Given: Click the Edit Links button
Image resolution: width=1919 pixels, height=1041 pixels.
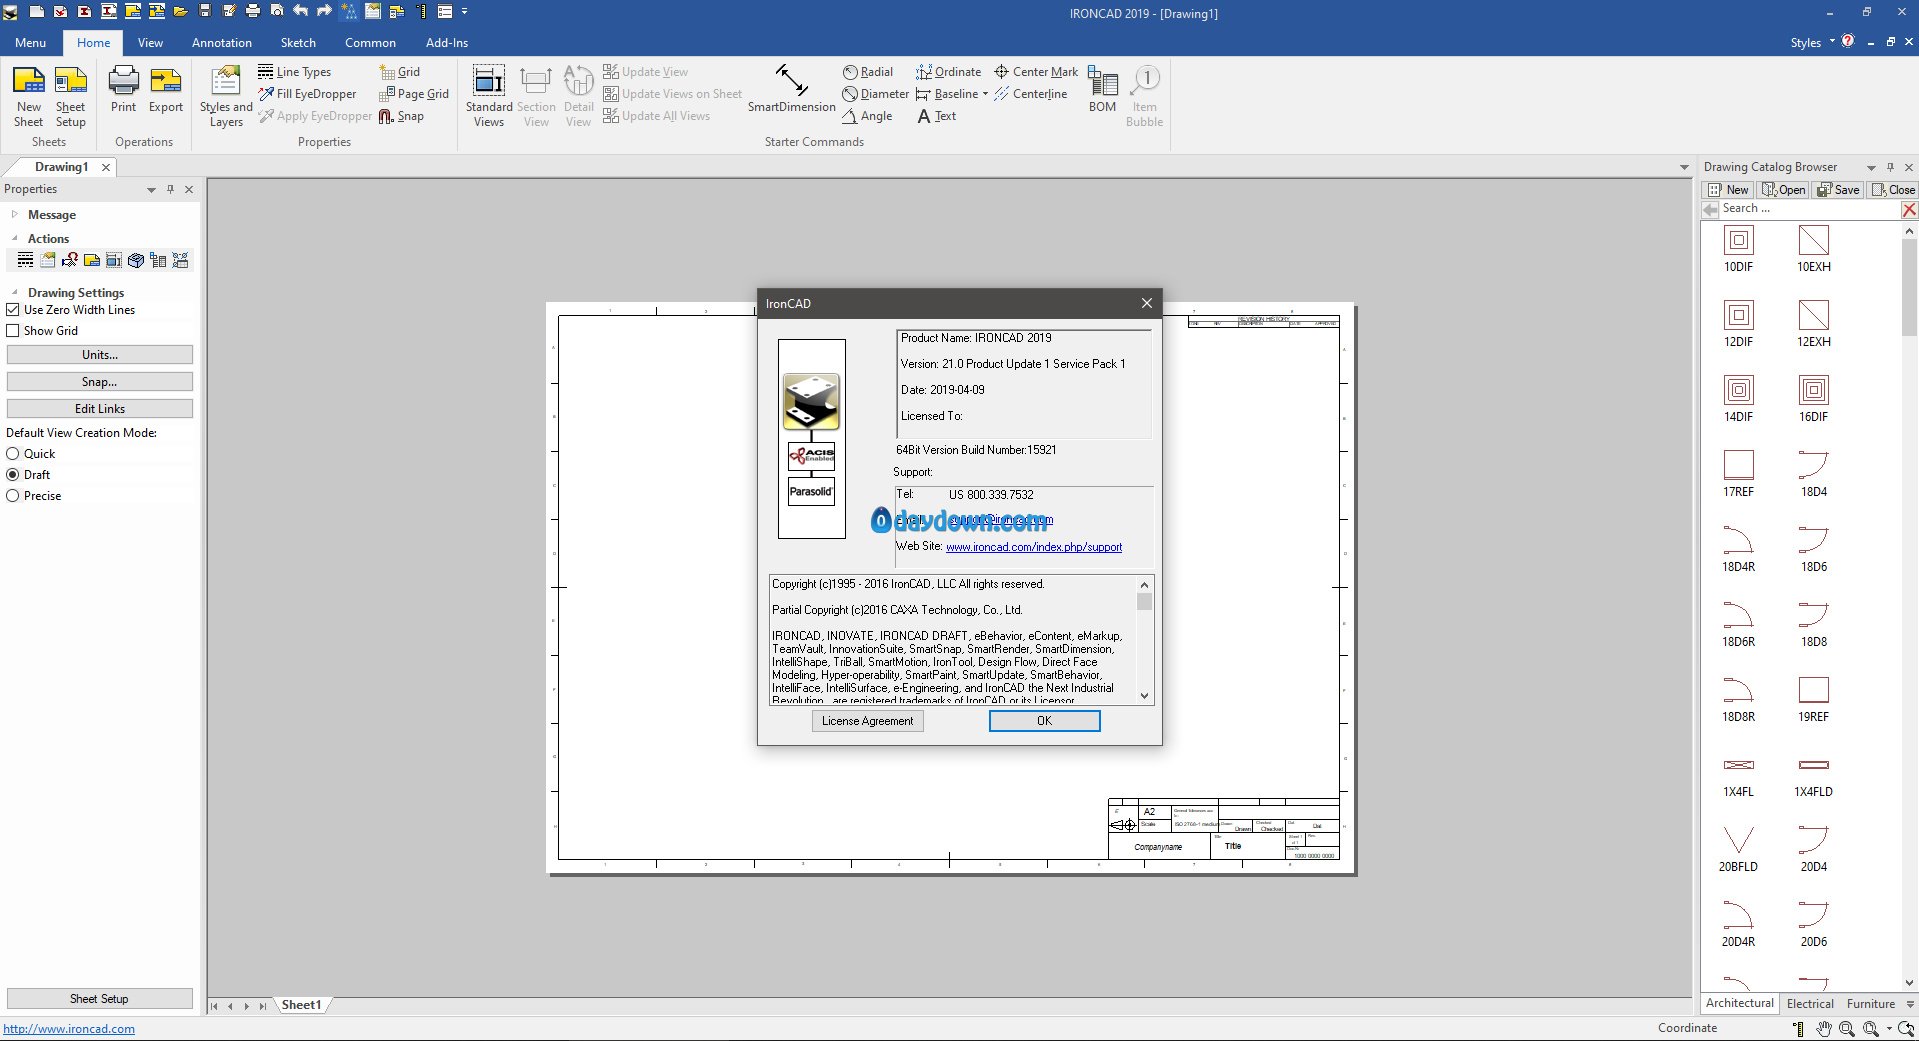Looking at the screenshot, I should click(100, 409).
